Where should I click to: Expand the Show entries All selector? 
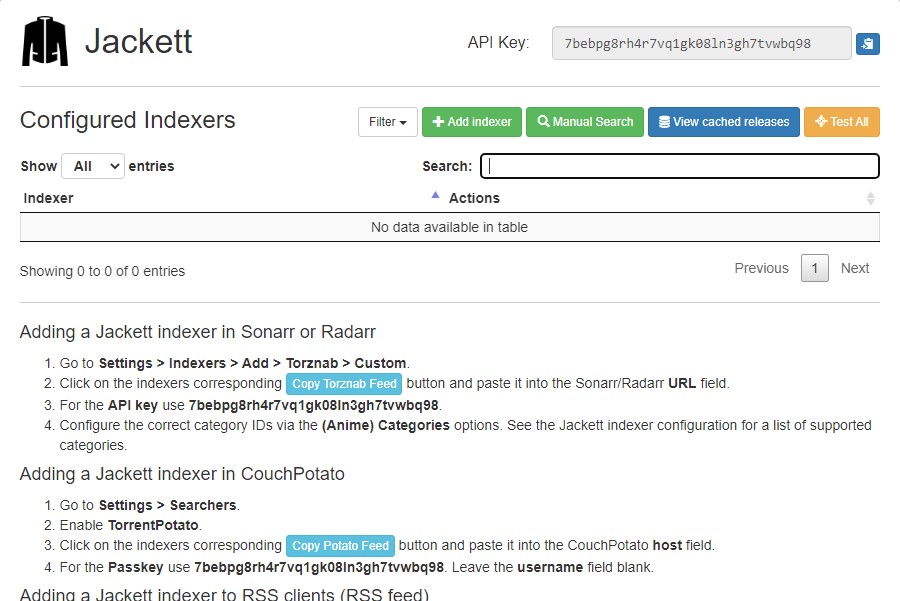pos(93,166)
